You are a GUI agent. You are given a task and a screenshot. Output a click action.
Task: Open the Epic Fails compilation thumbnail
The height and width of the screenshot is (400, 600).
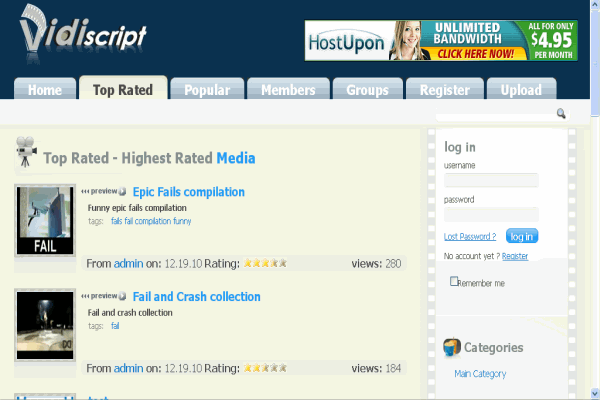(x=45, y=222)
